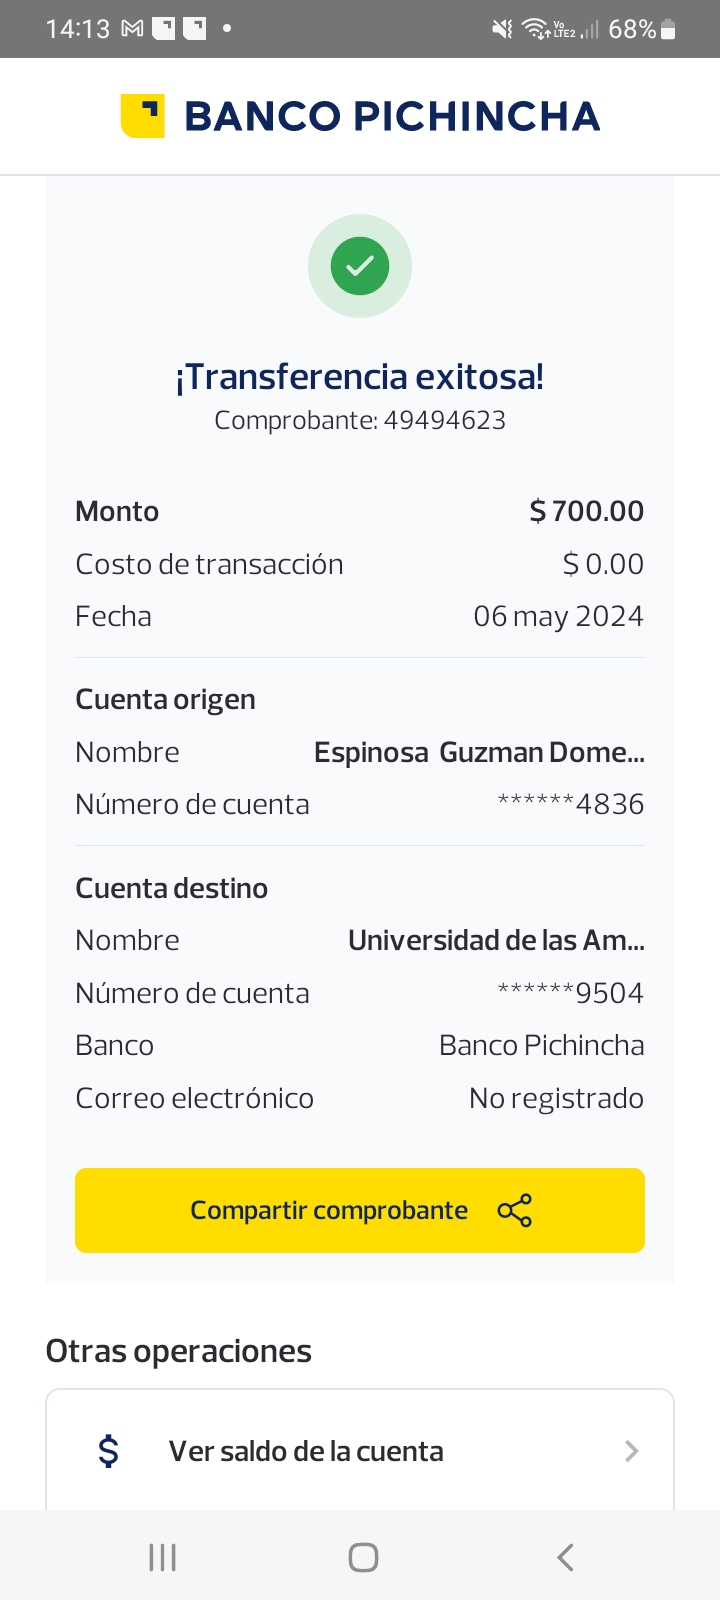The width and height of the screenshot is (720, 1600).
Task: Tap the battery indicator in status bar
Action: coord(668,30)
